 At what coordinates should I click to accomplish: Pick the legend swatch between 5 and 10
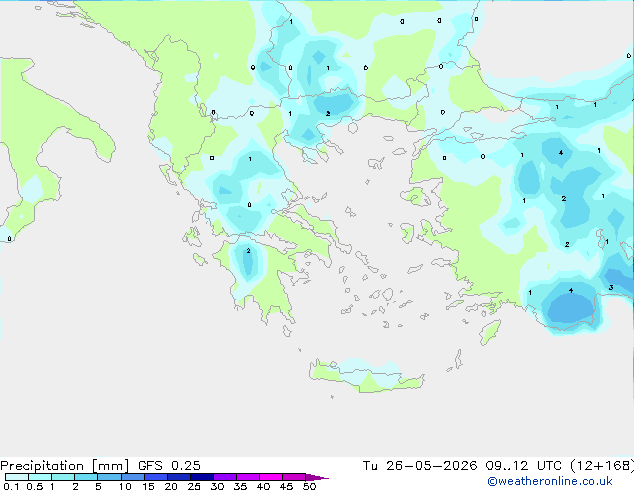point(110,477)
